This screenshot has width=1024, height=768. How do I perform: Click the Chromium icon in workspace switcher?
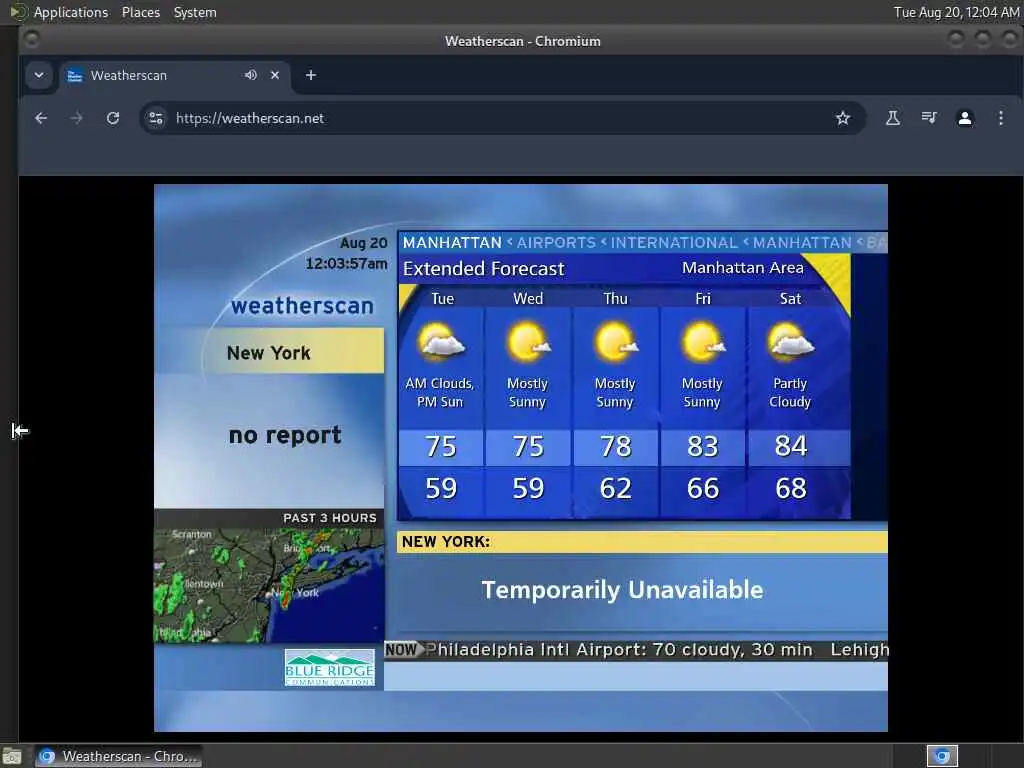[942, 756]
